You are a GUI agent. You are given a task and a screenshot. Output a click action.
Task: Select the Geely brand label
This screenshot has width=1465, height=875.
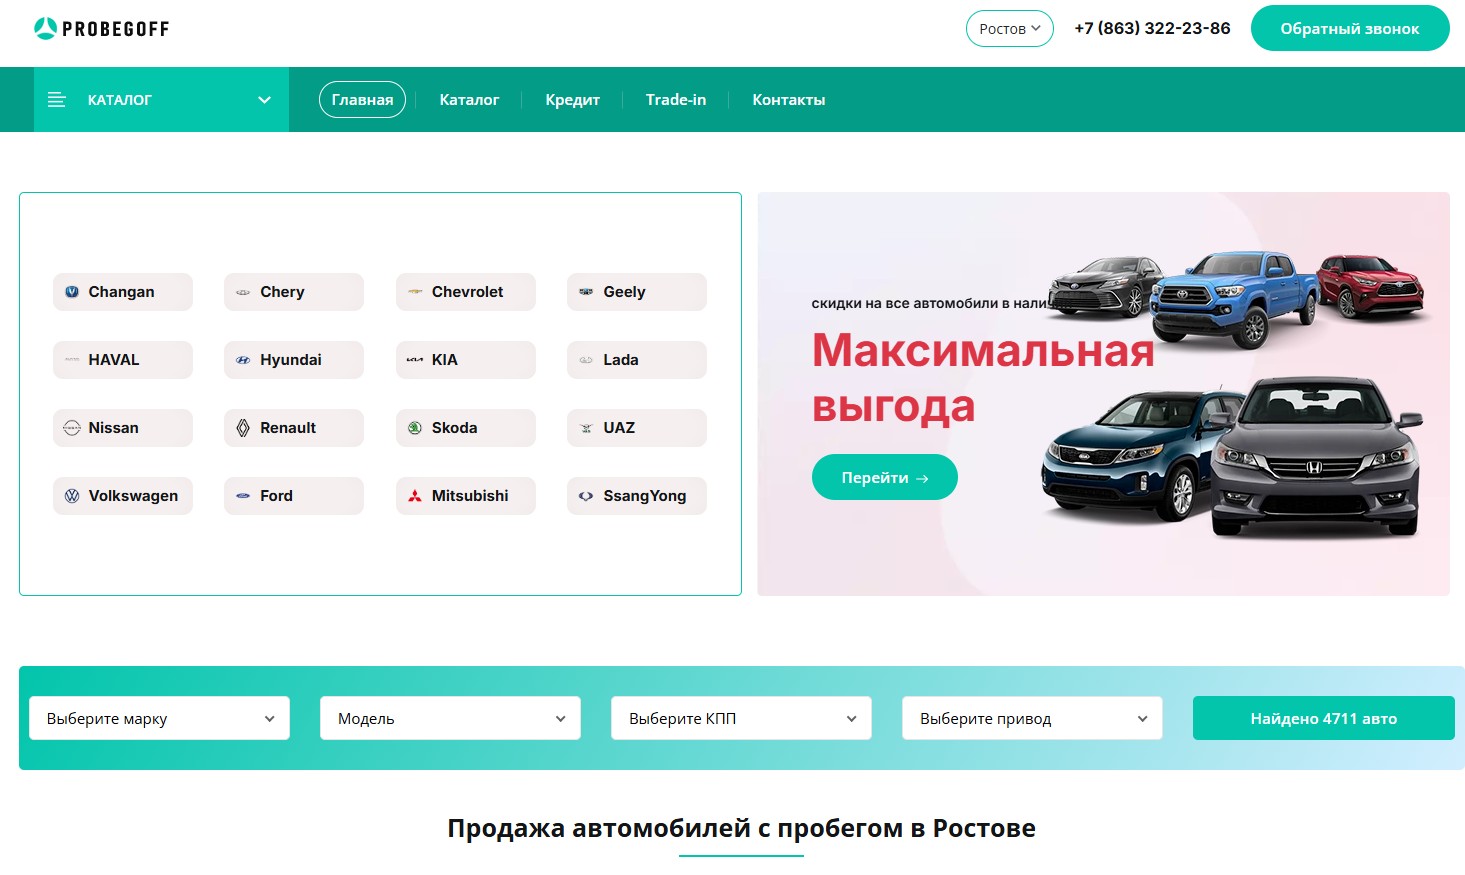click(624, 292)
